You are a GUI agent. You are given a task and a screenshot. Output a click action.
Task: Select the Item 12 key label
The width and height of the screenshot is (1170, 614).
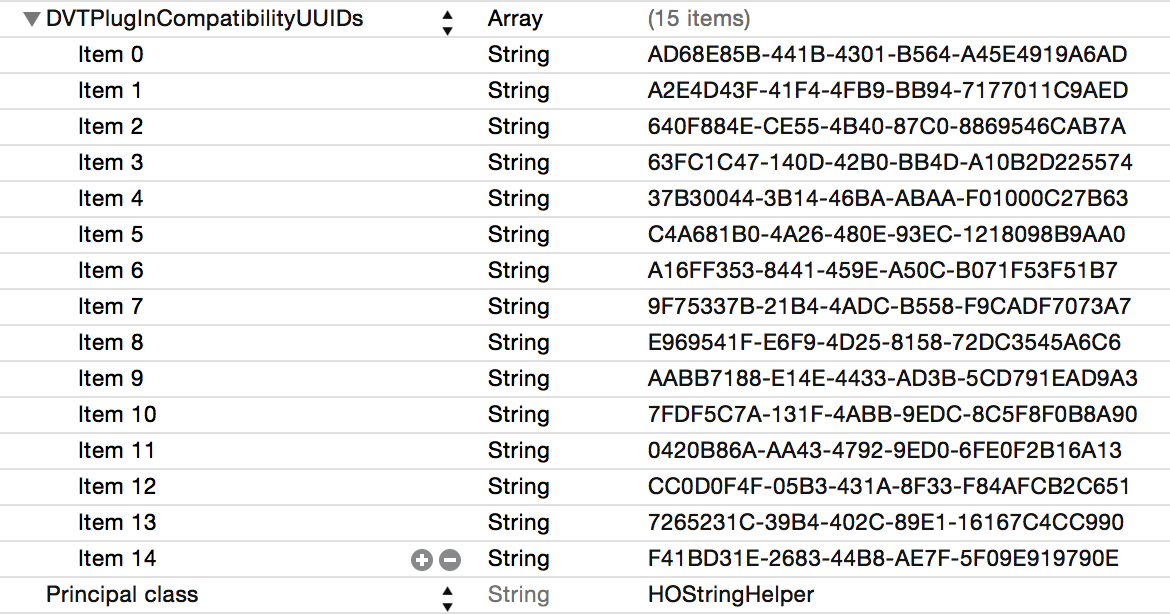tap(117, 486)
